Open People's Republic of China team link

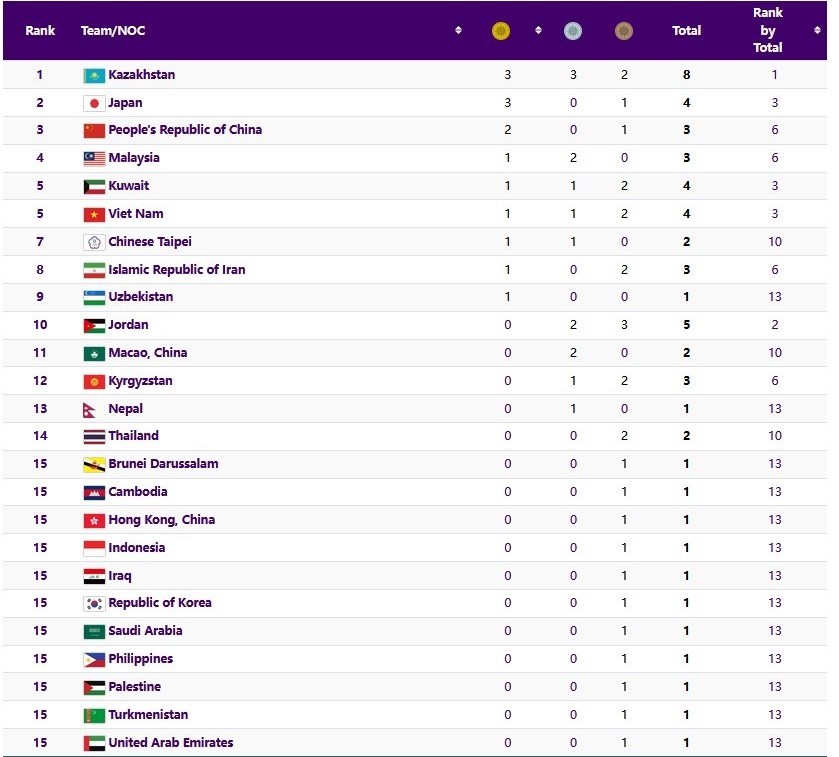click(185, 130)
